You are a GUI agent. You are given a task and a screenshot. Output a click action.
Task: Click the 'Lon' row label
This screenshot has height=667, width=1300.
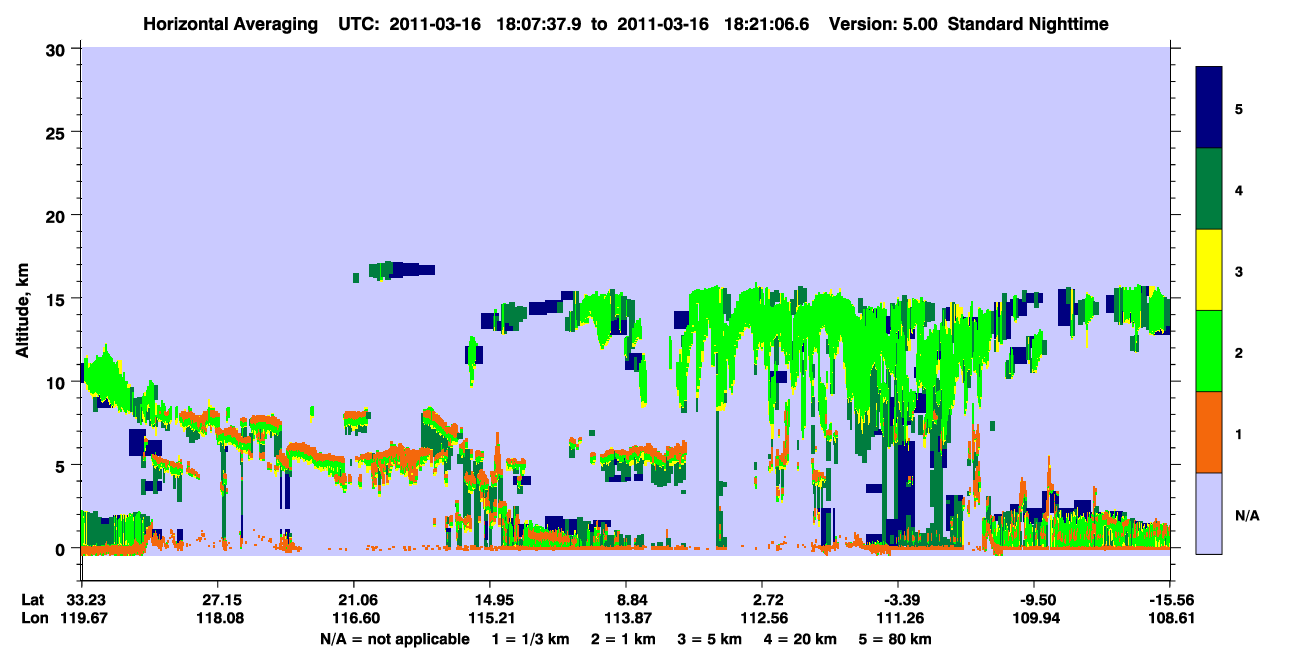click(33, 618)
